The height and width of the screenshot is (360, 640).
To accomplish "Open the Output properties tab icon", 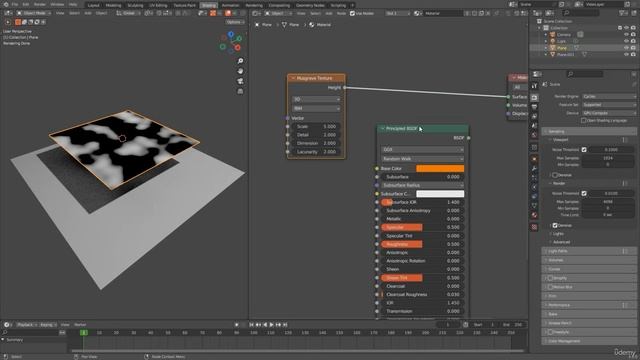I will pyautogui.click(x=535, y=107).
